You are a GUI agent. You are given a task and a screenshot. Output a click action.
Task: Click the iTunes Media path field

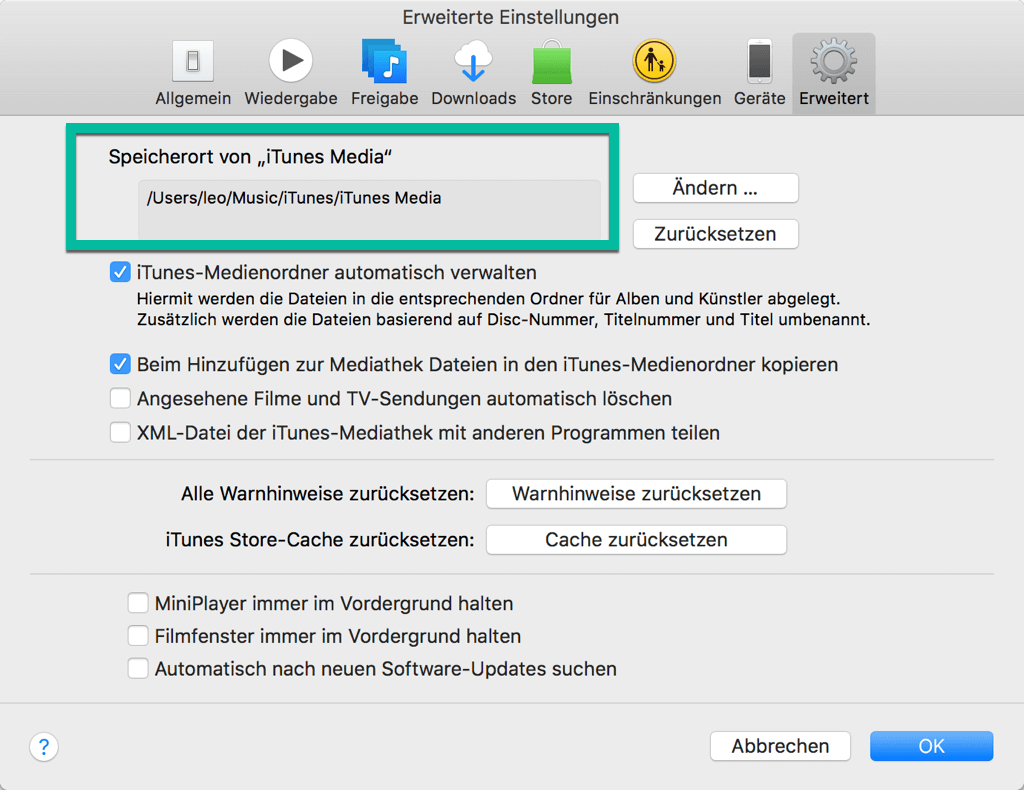(x=369, y=210)
